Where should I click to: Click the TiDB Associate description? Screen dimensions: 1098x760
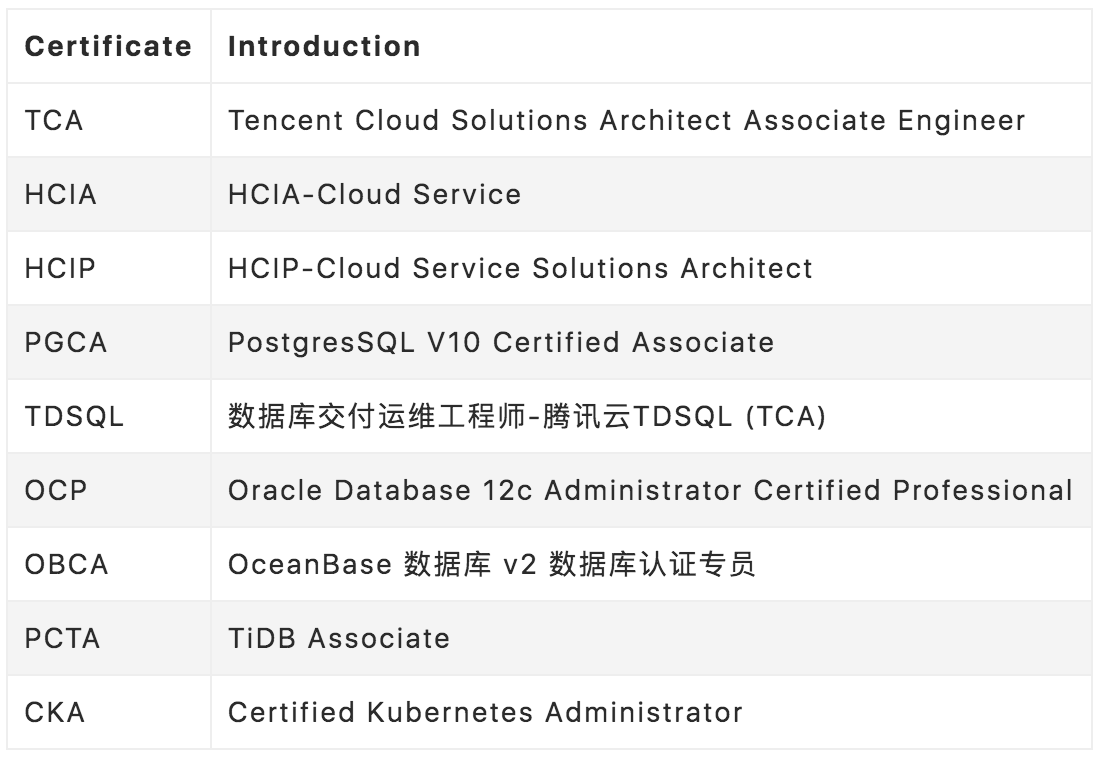tap(339, 638)
